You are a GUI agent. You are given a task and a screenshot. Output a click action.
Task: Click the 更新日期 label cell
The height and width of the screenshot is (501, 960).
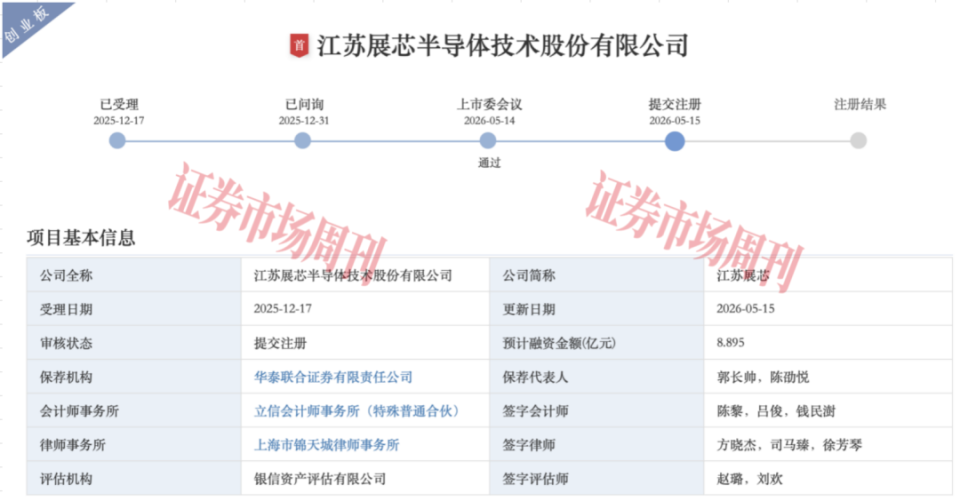click(597, 309)
